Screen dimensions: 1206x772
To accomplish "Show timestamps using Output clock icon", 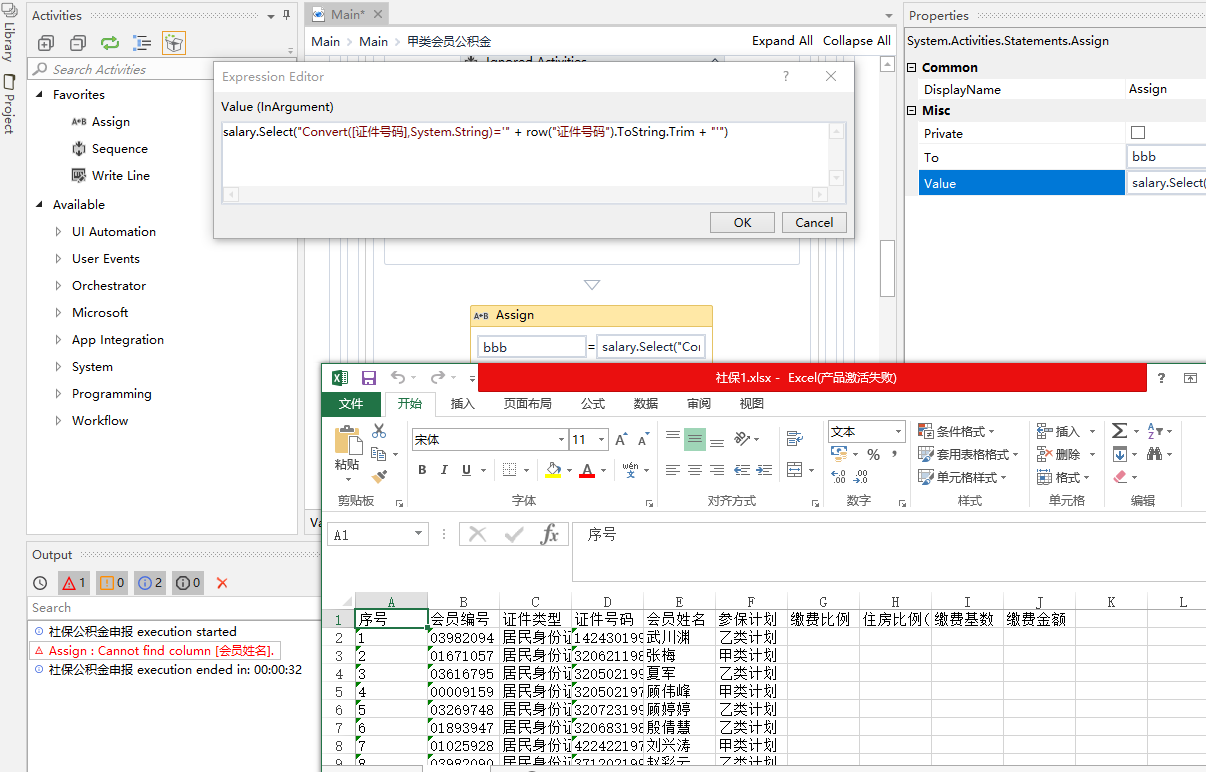I will (40, 583).
